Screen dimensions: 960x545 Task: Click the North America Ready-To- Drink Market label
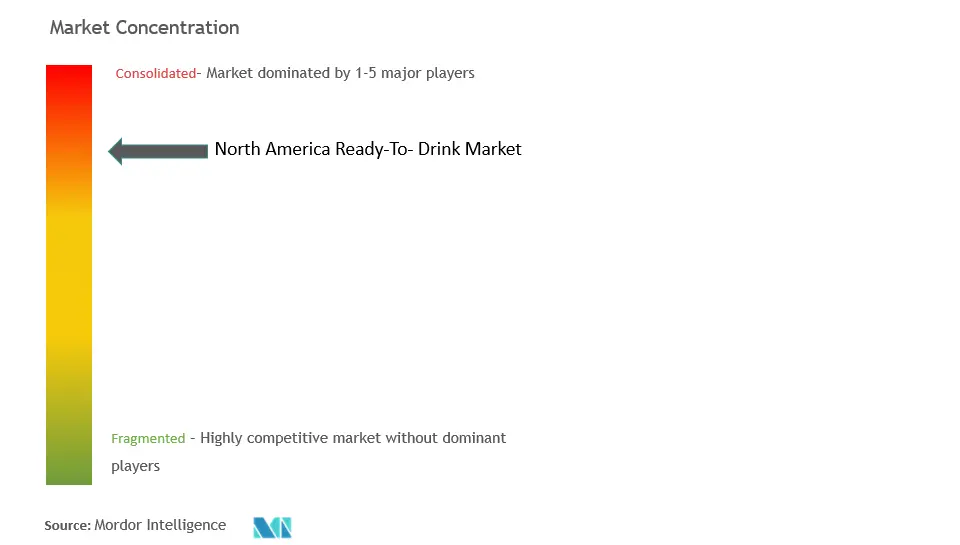pyautogui.click(x=368, y=149)
